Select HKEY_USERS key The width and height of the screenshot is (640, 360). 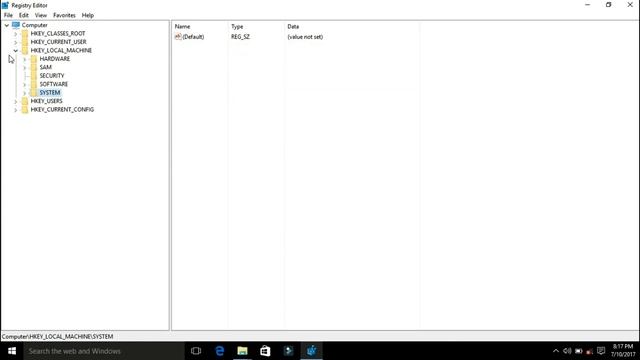47,101
